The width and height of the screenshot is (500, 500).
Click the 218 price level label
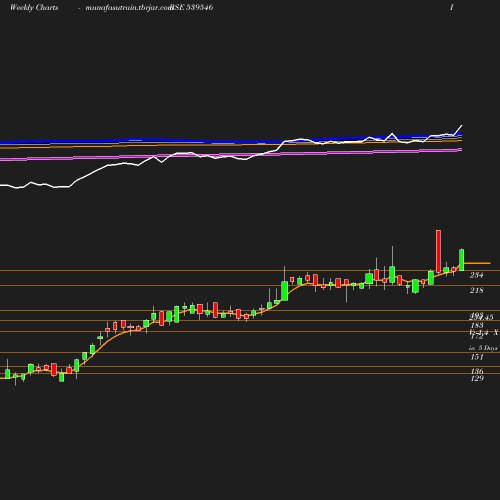tap(477, 290)
